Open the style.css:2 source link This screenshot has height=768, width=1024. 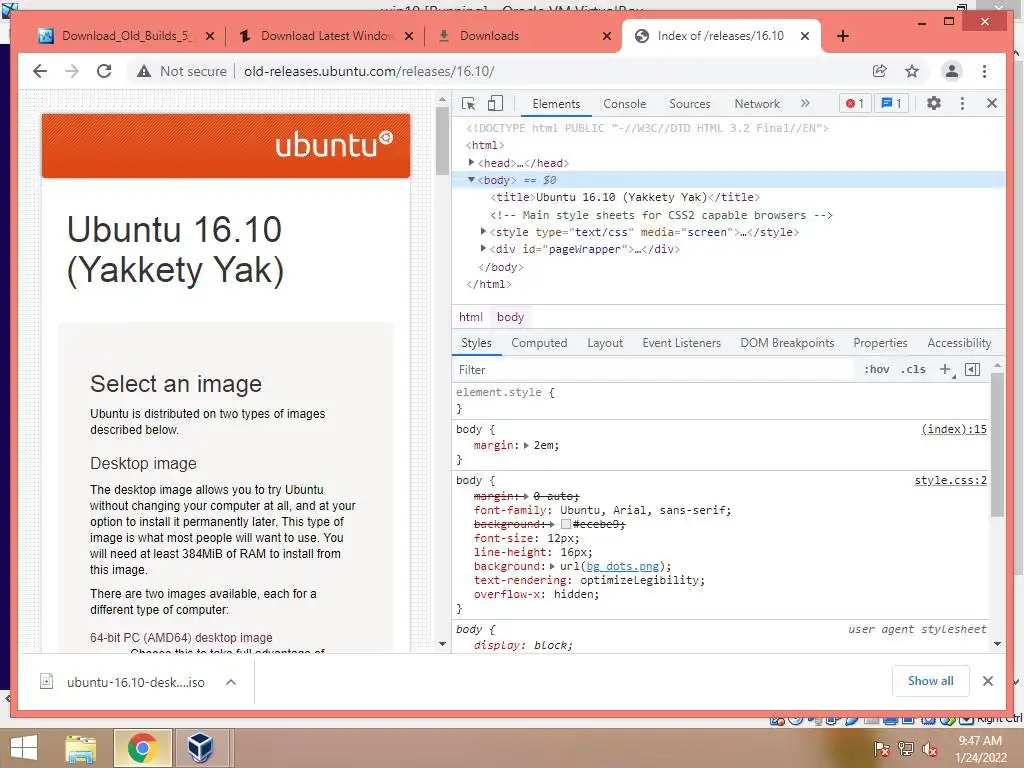tap(950, 480)
